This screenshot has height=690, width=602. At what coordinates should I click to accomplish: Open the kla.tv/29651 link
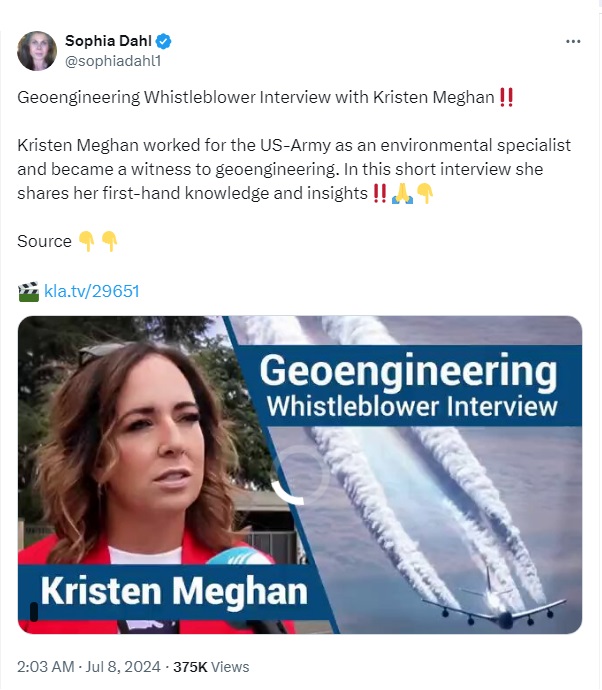[92, 291]
